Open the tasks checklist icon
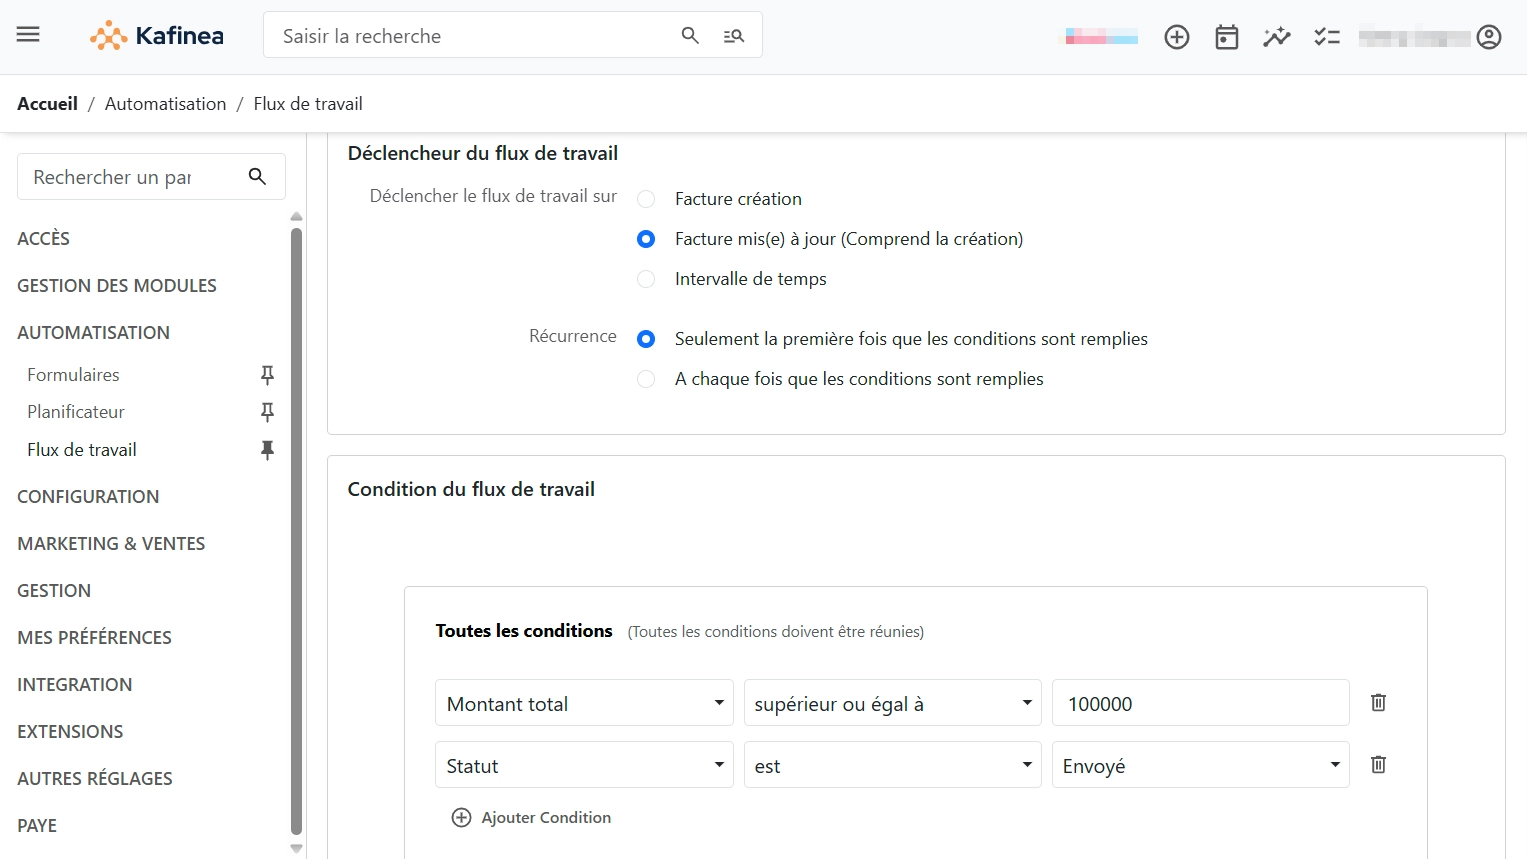The height and width of the screenshot is (859, 1527). [x=1327, y=36]
